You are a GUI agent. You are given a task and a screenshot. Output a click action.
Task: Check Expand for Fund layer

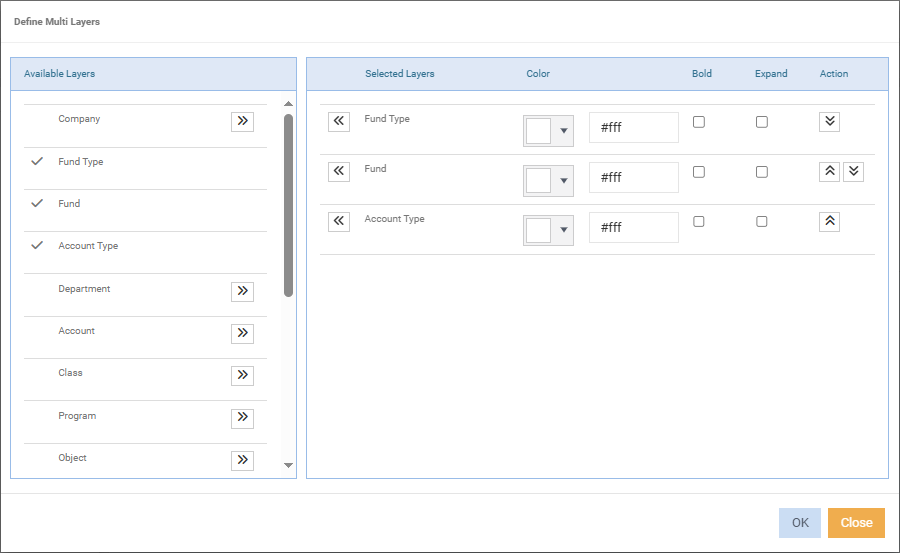tap(762, 172)
